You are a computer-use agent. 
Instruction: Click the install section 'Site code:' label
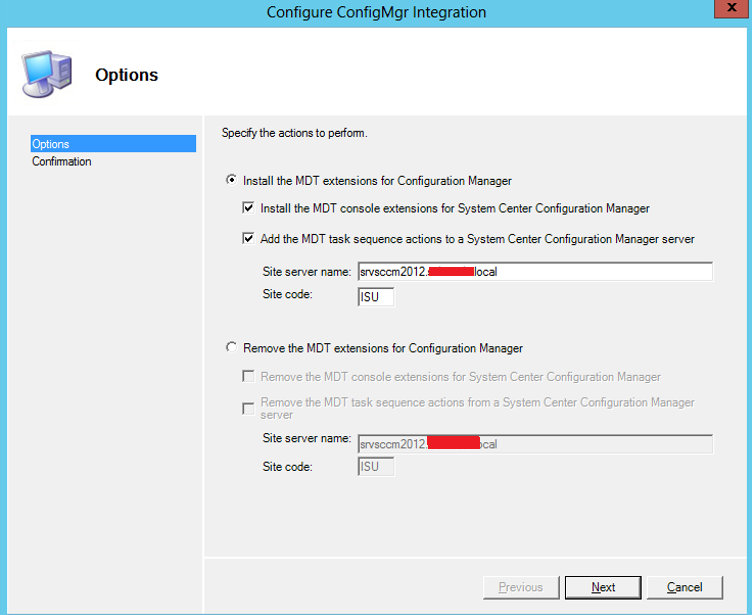(x=287, y=294)
